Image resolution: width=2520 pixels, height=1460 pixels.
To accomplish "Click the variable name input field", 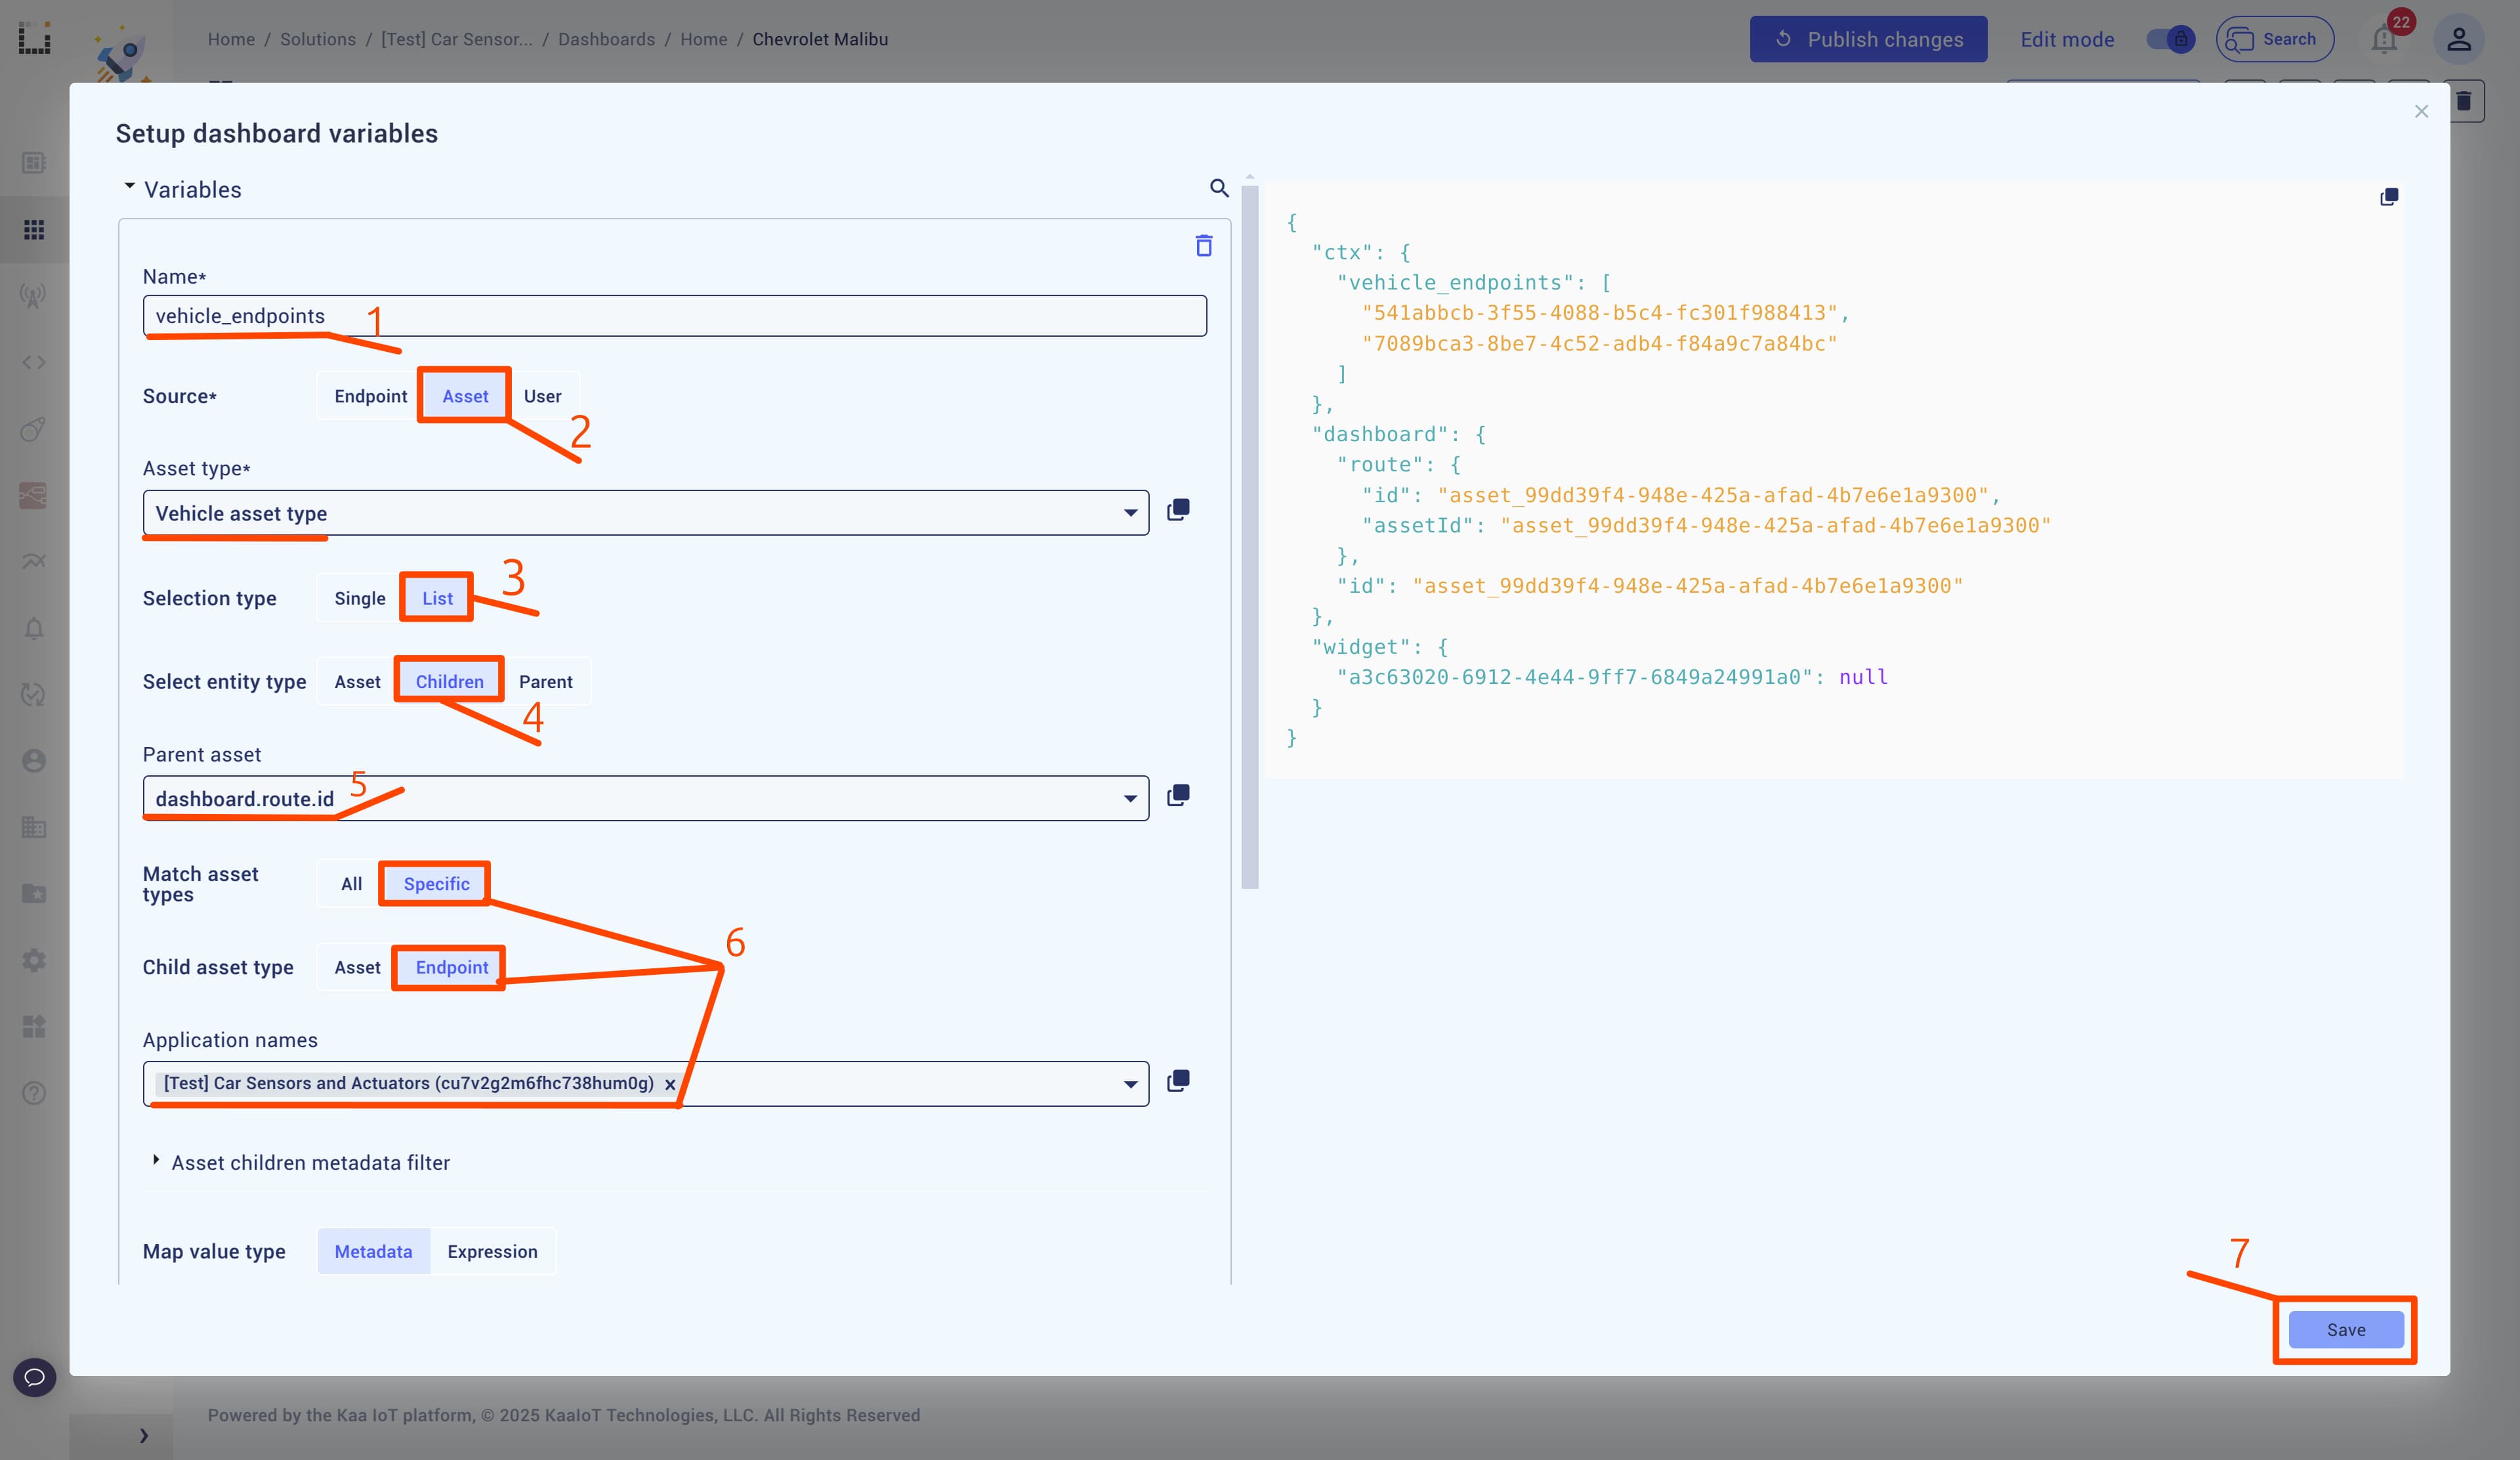I will pos(674,314).
